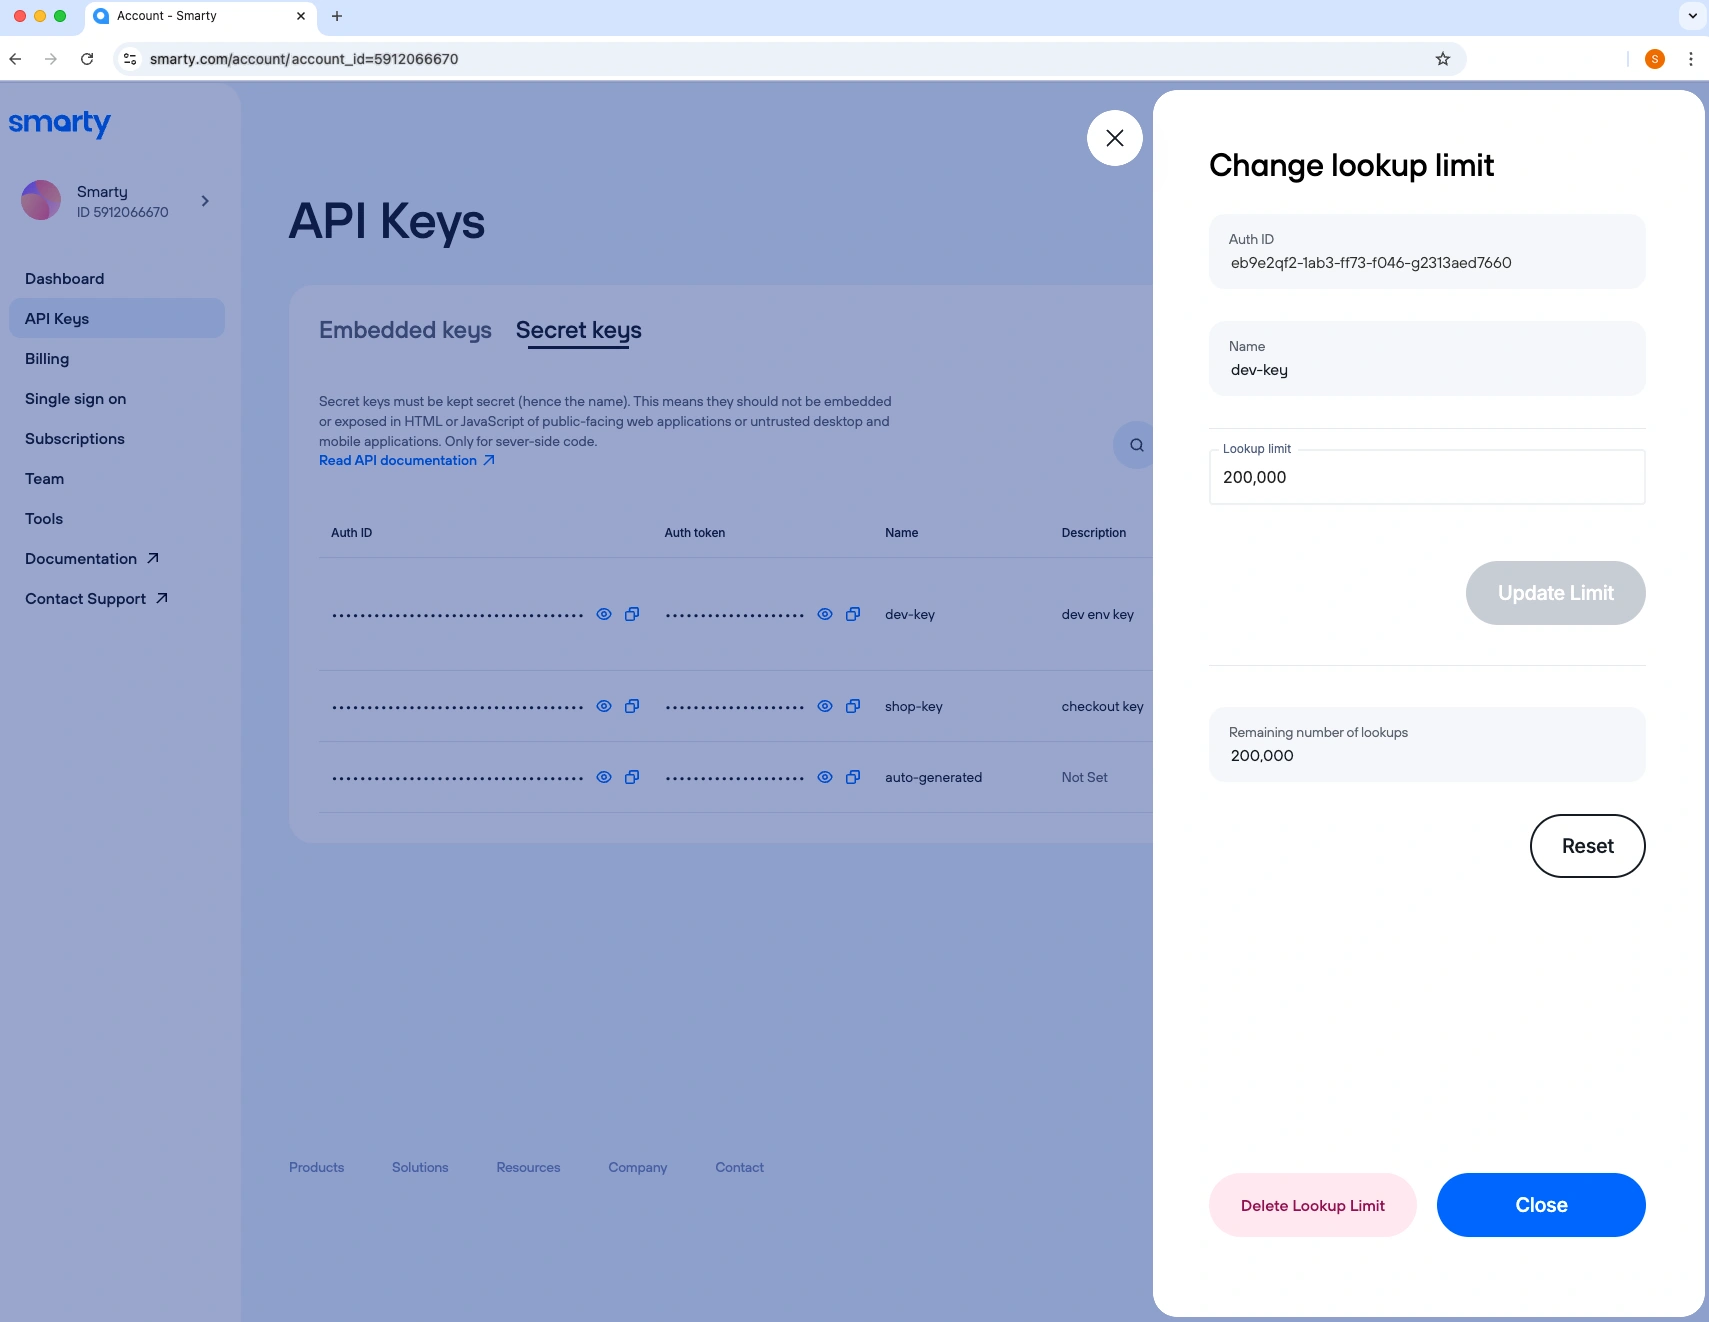Open the Smarty account profile avatar

pos(40,199)
